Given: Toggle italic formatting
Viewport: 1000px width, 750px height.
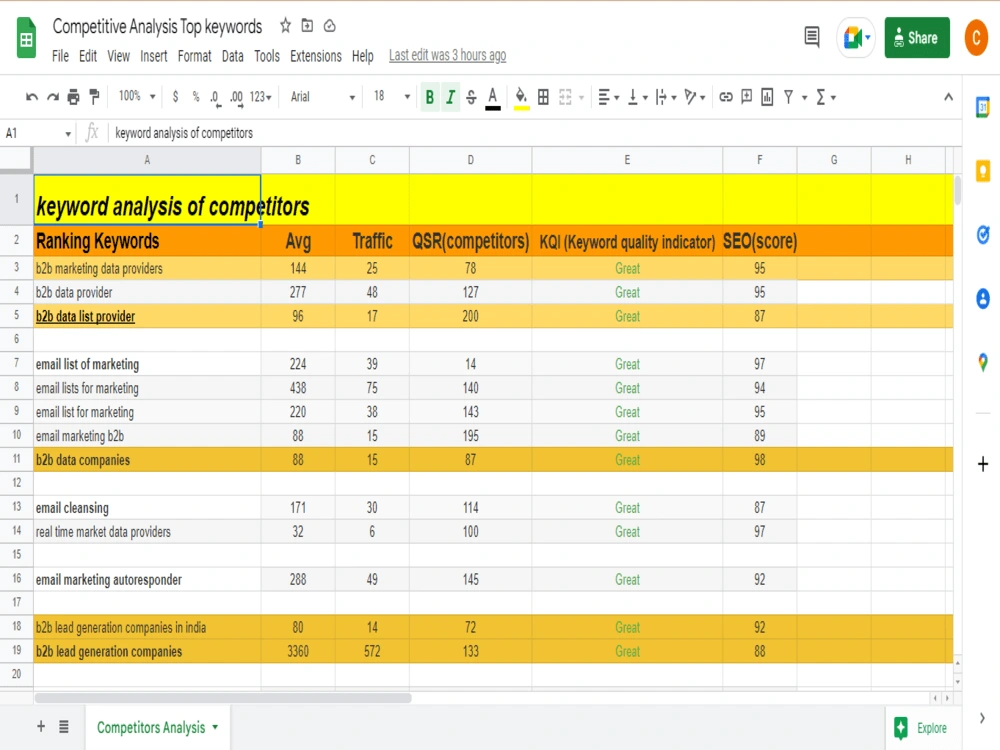Looking at the screenshot, I should click(x=450, y=97).
